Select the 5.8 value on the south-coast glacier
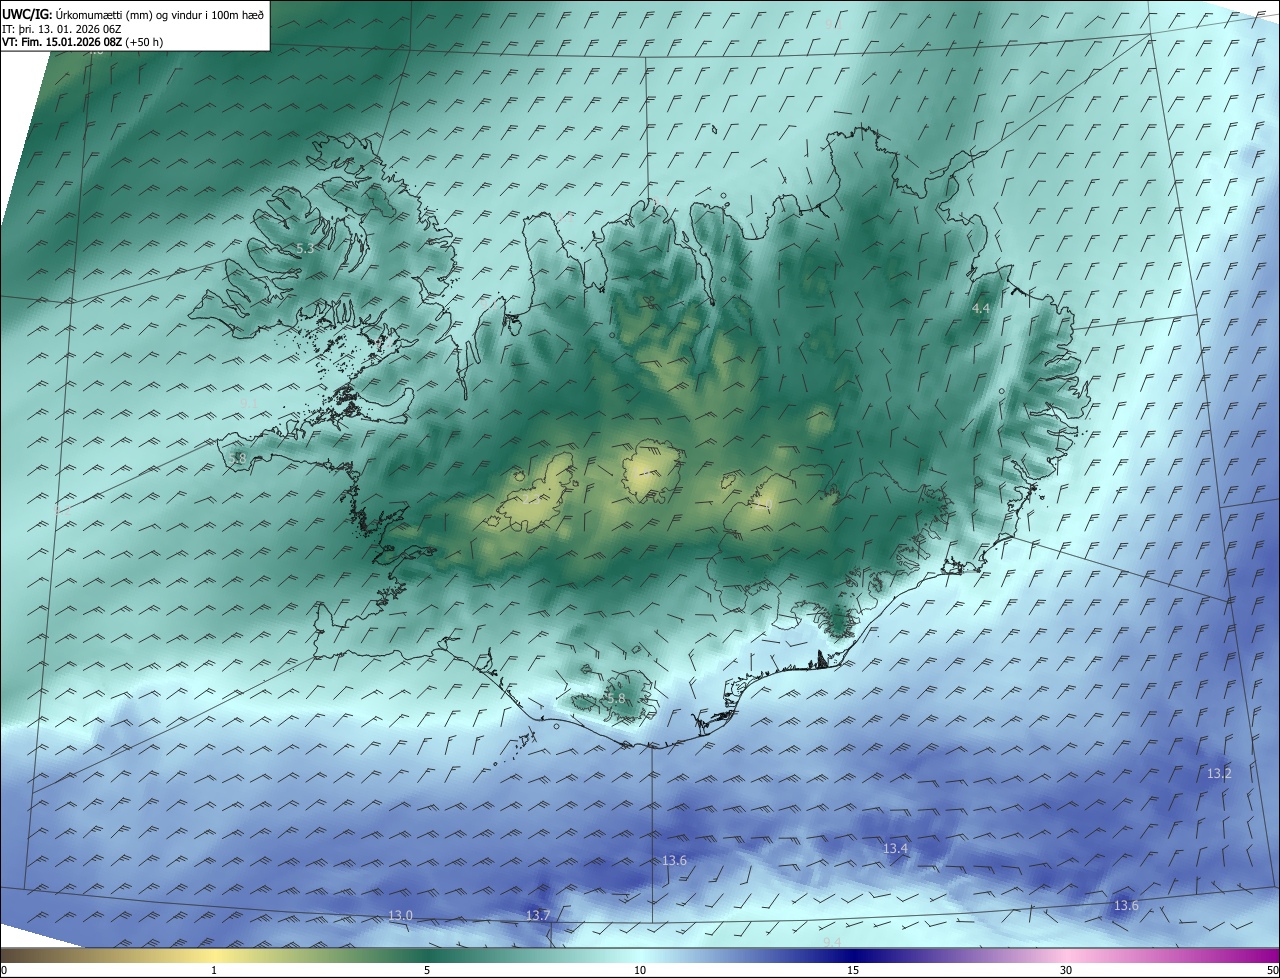 pyautogui.click(x=616, y=699)
